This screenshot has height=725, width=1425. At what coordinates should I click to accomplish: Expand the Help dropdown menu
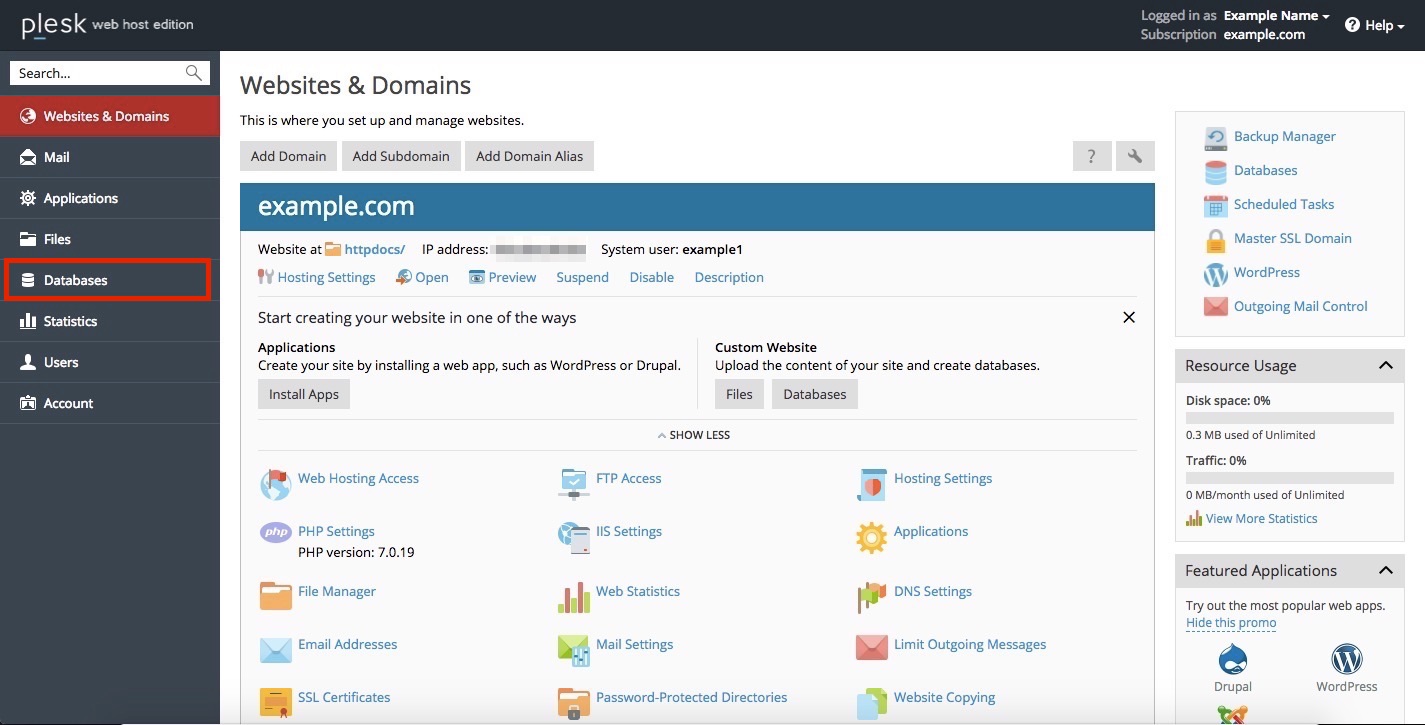click(1375, 25)
